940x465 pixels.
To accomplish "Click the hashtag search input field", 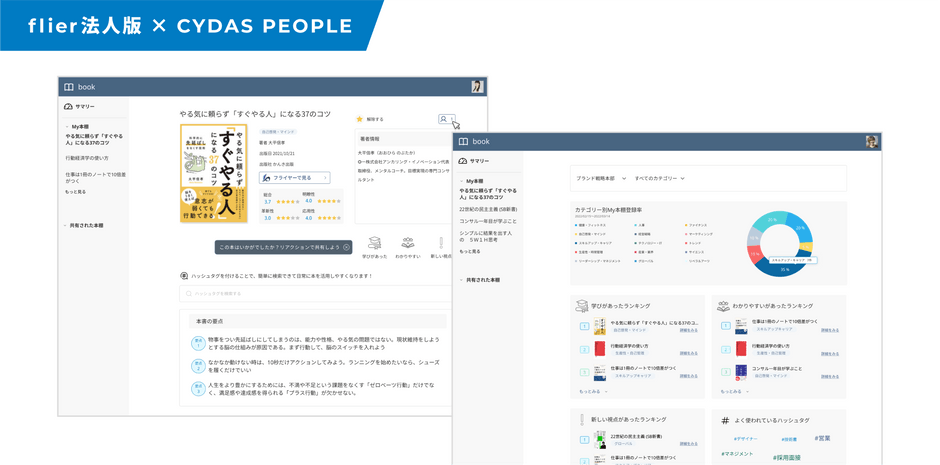I will coord(316,294).
